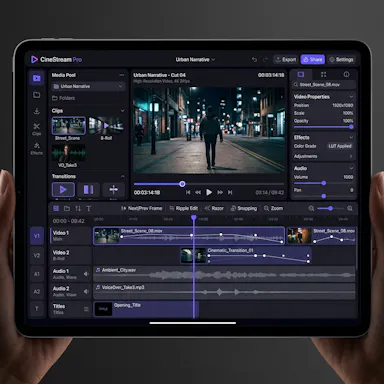Screen dimensions: 384x384
Task: Select the Razor tool
Action: coord(214,208)
